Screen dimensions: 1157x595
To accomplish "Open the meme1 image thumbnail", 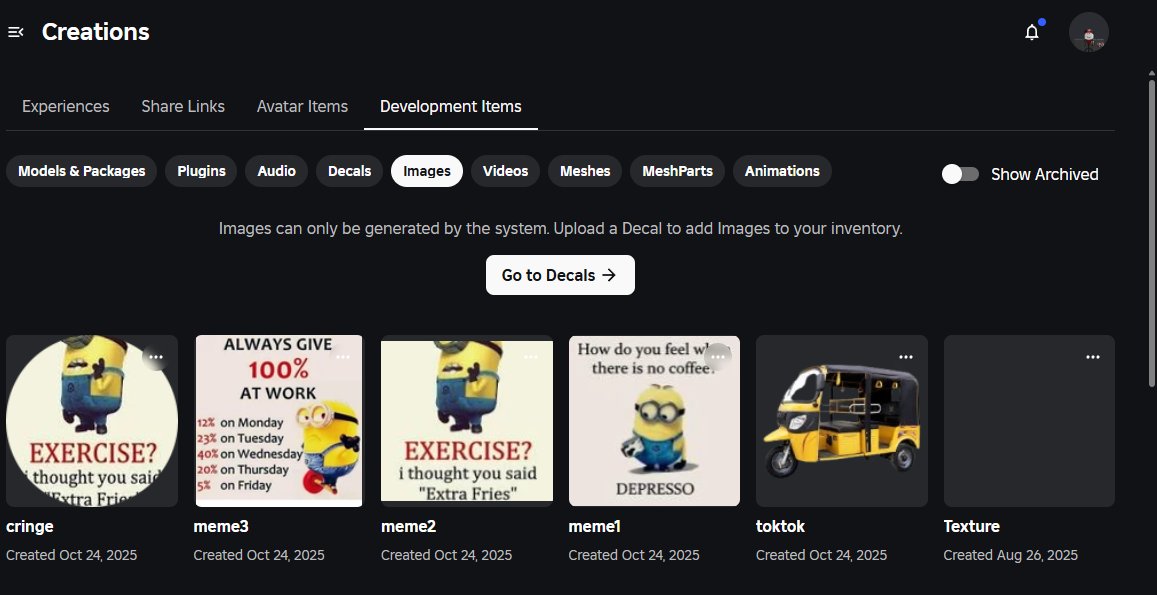I will point(655,421).
